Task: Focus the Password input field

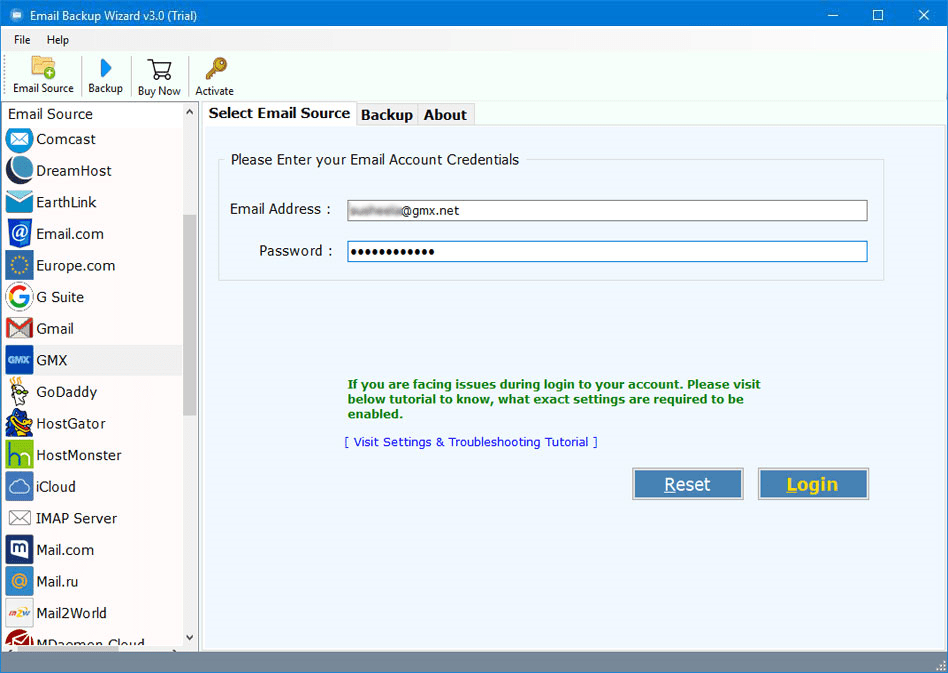Action: [607, 252]
